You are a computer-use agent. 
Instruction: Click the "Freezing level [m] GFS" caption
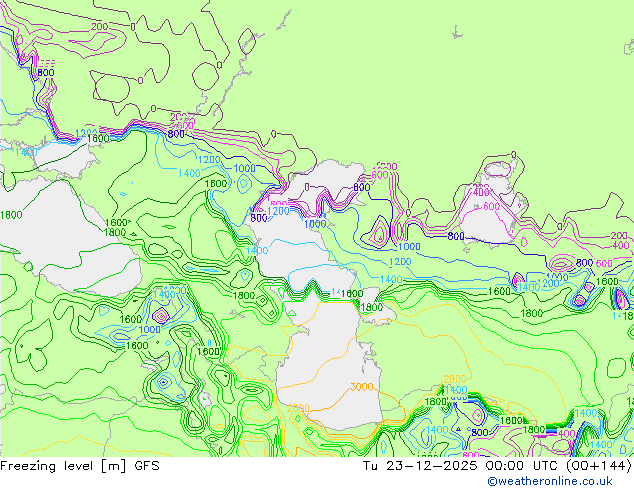(x=80, y=466)
